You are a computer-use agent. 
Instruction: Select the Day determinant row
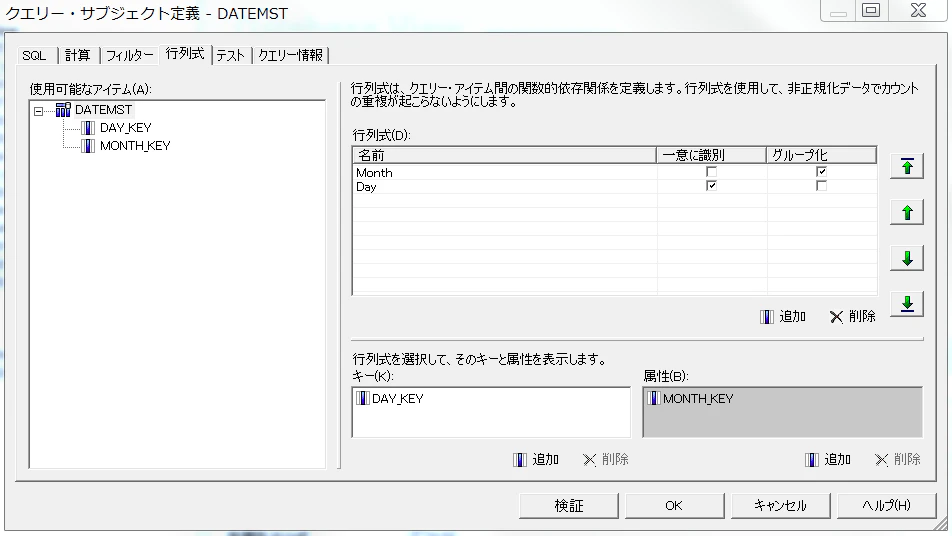(614, 186)
